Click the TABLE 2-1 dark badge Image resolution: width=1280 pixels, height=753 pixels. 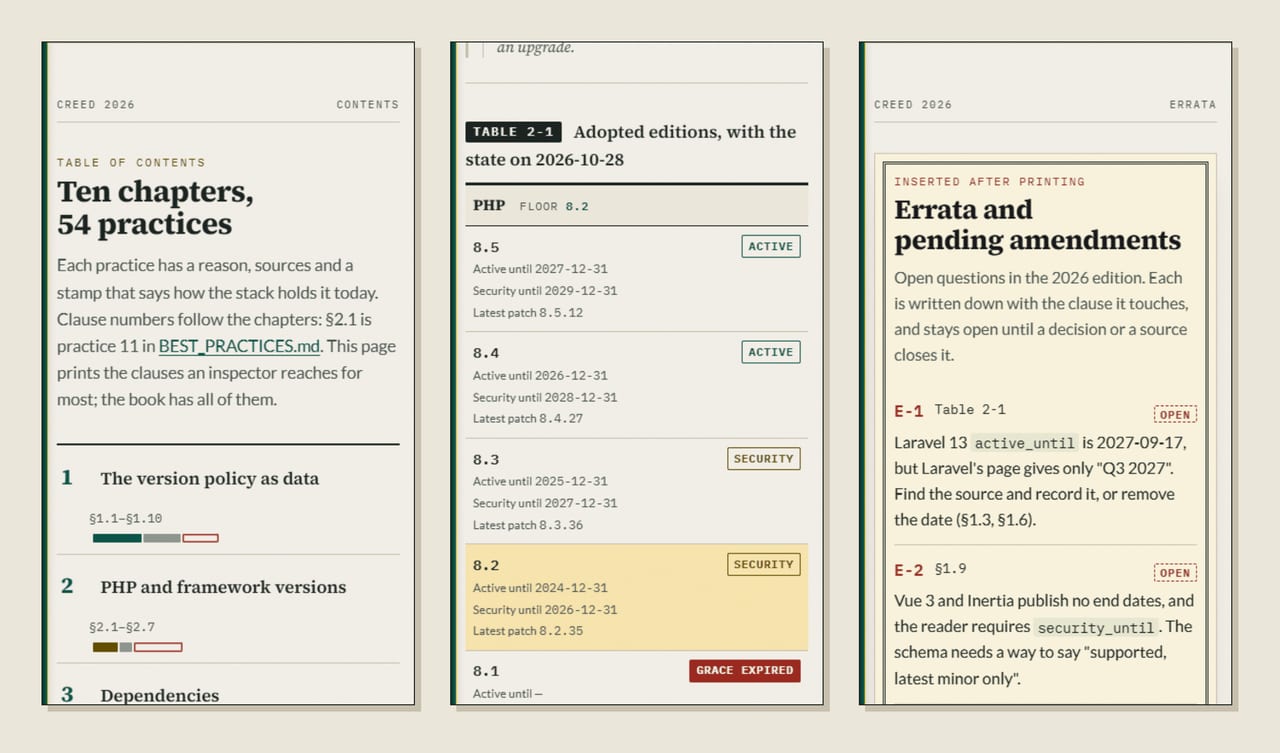[x=514, y=132]
